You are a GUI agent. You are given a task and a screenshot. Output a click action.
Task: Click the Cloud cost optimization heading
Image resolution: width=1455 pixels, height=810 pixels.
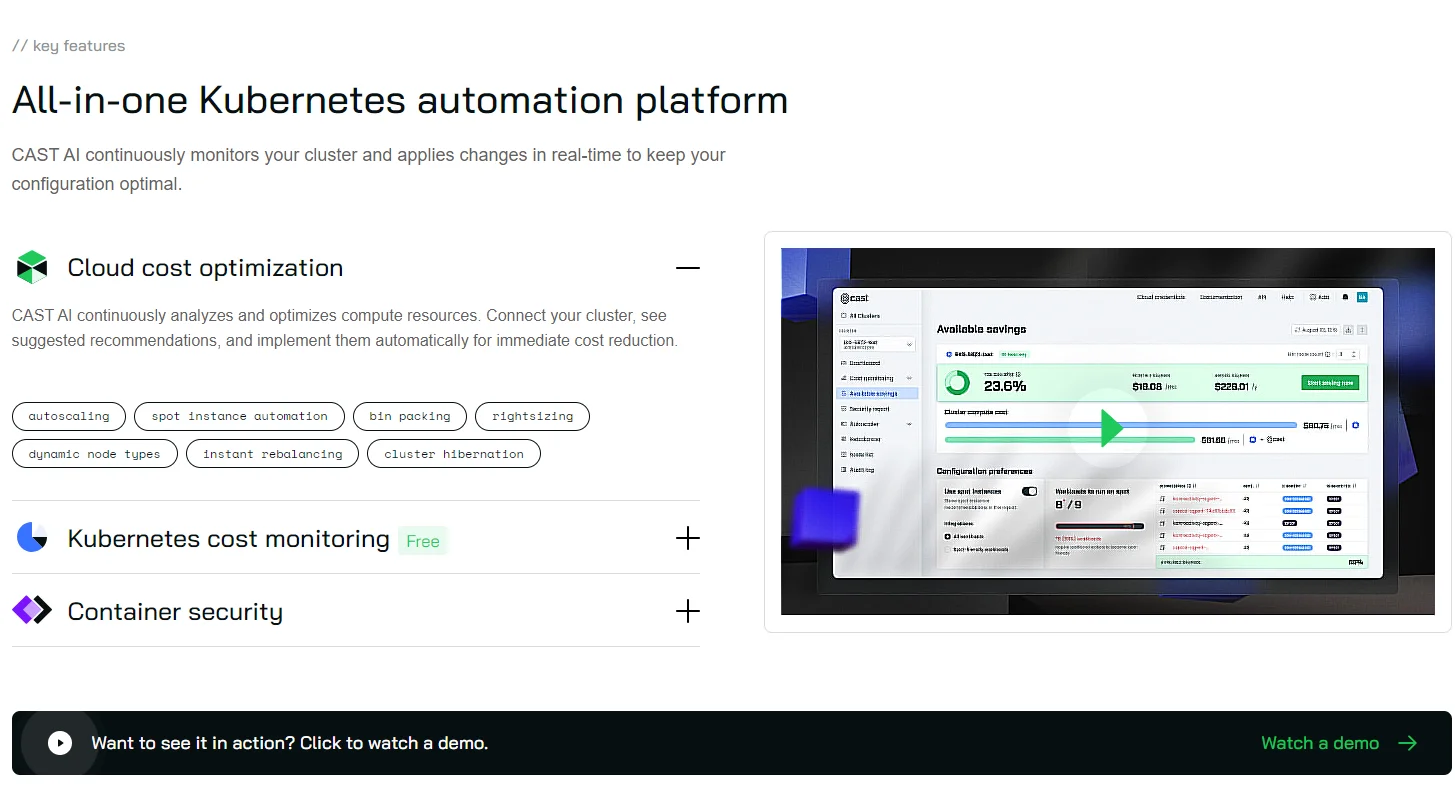[205, 268]
